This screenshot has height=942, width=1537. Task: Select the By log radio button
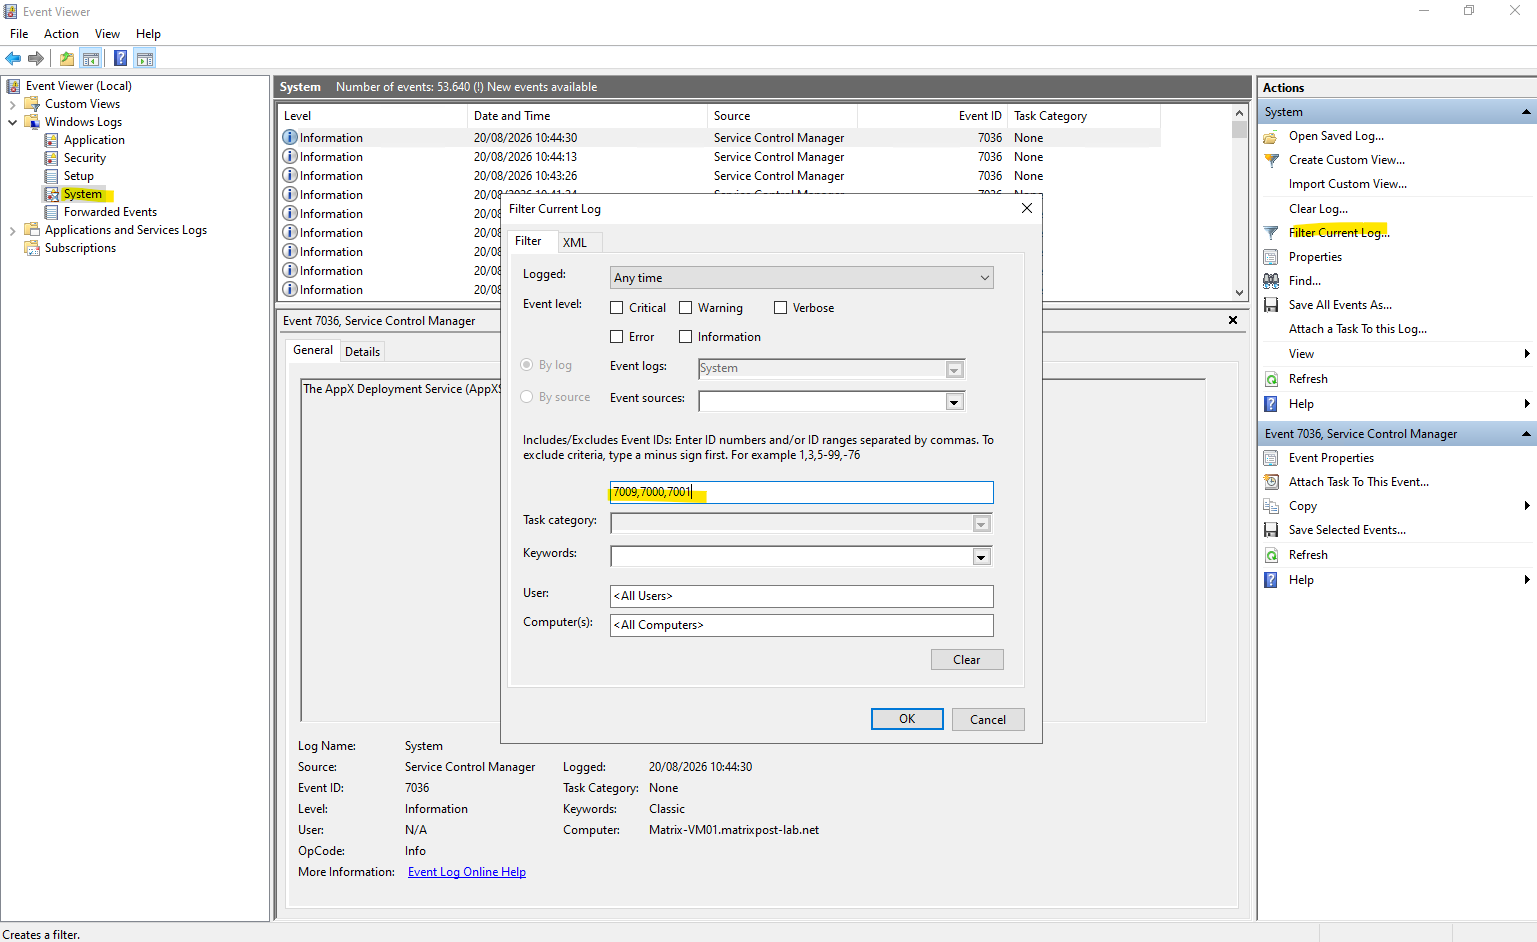(x=527, y=365)
